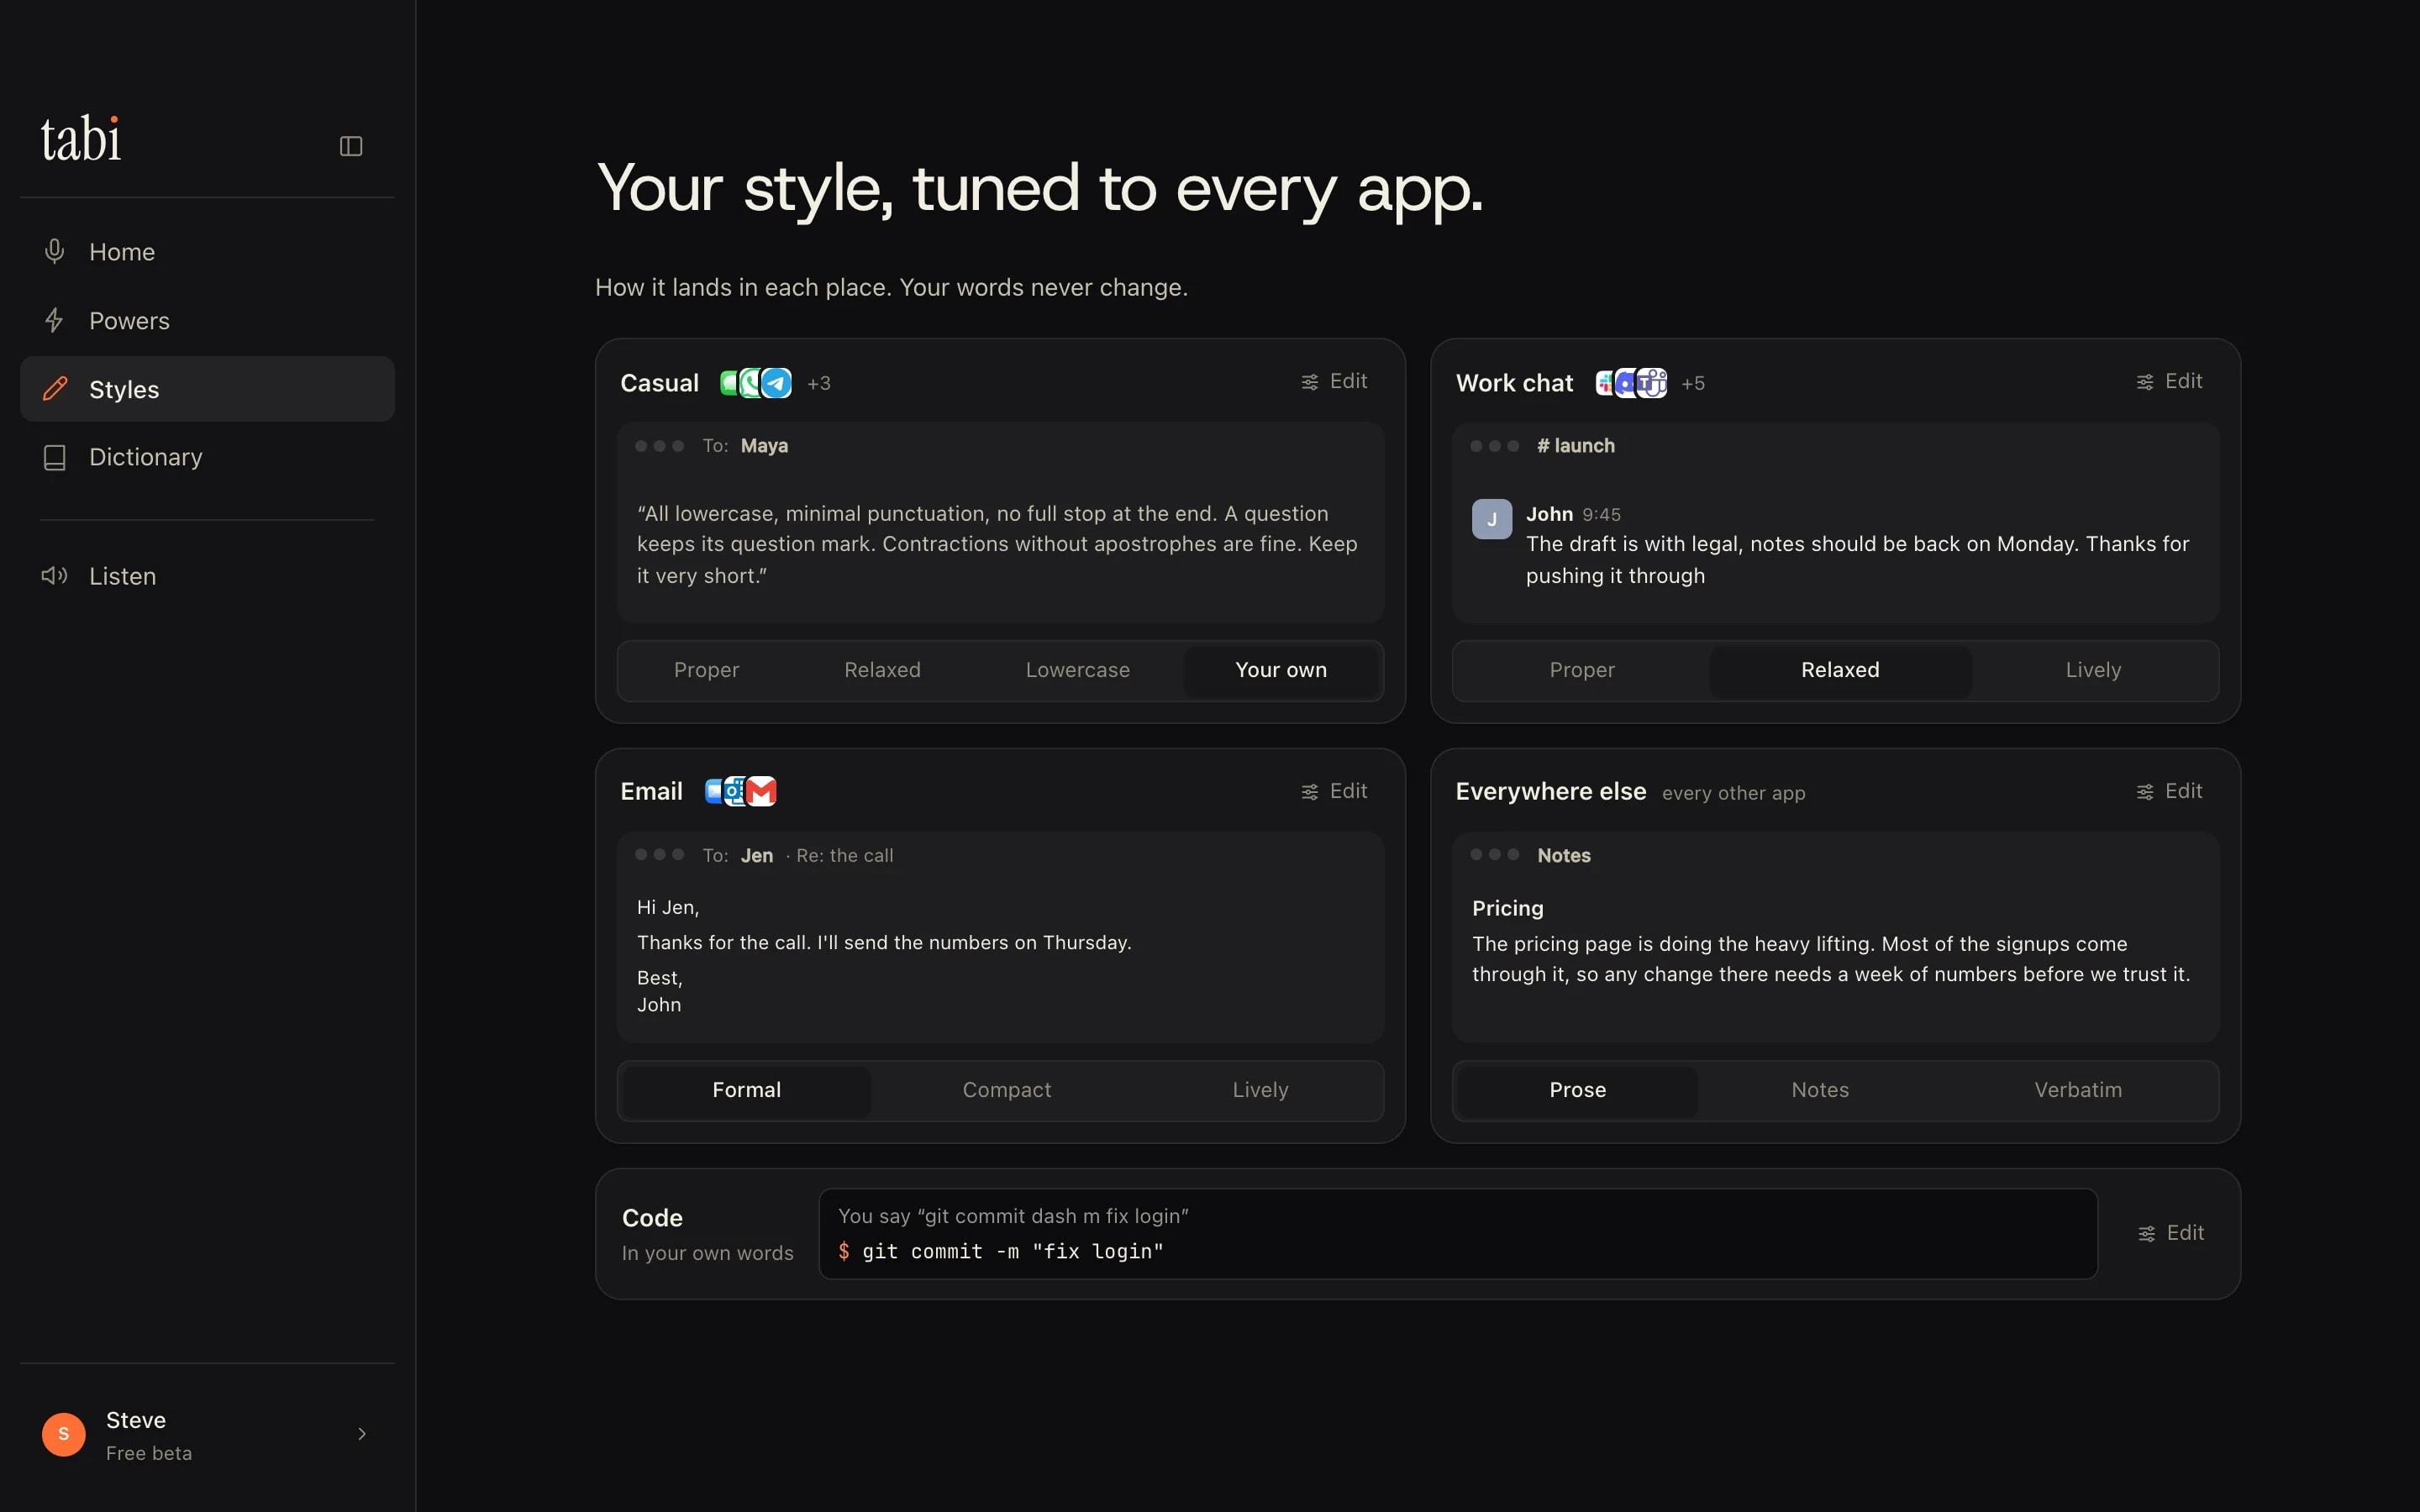Click the book icon beside Dictionary

[x=55, y=457]
